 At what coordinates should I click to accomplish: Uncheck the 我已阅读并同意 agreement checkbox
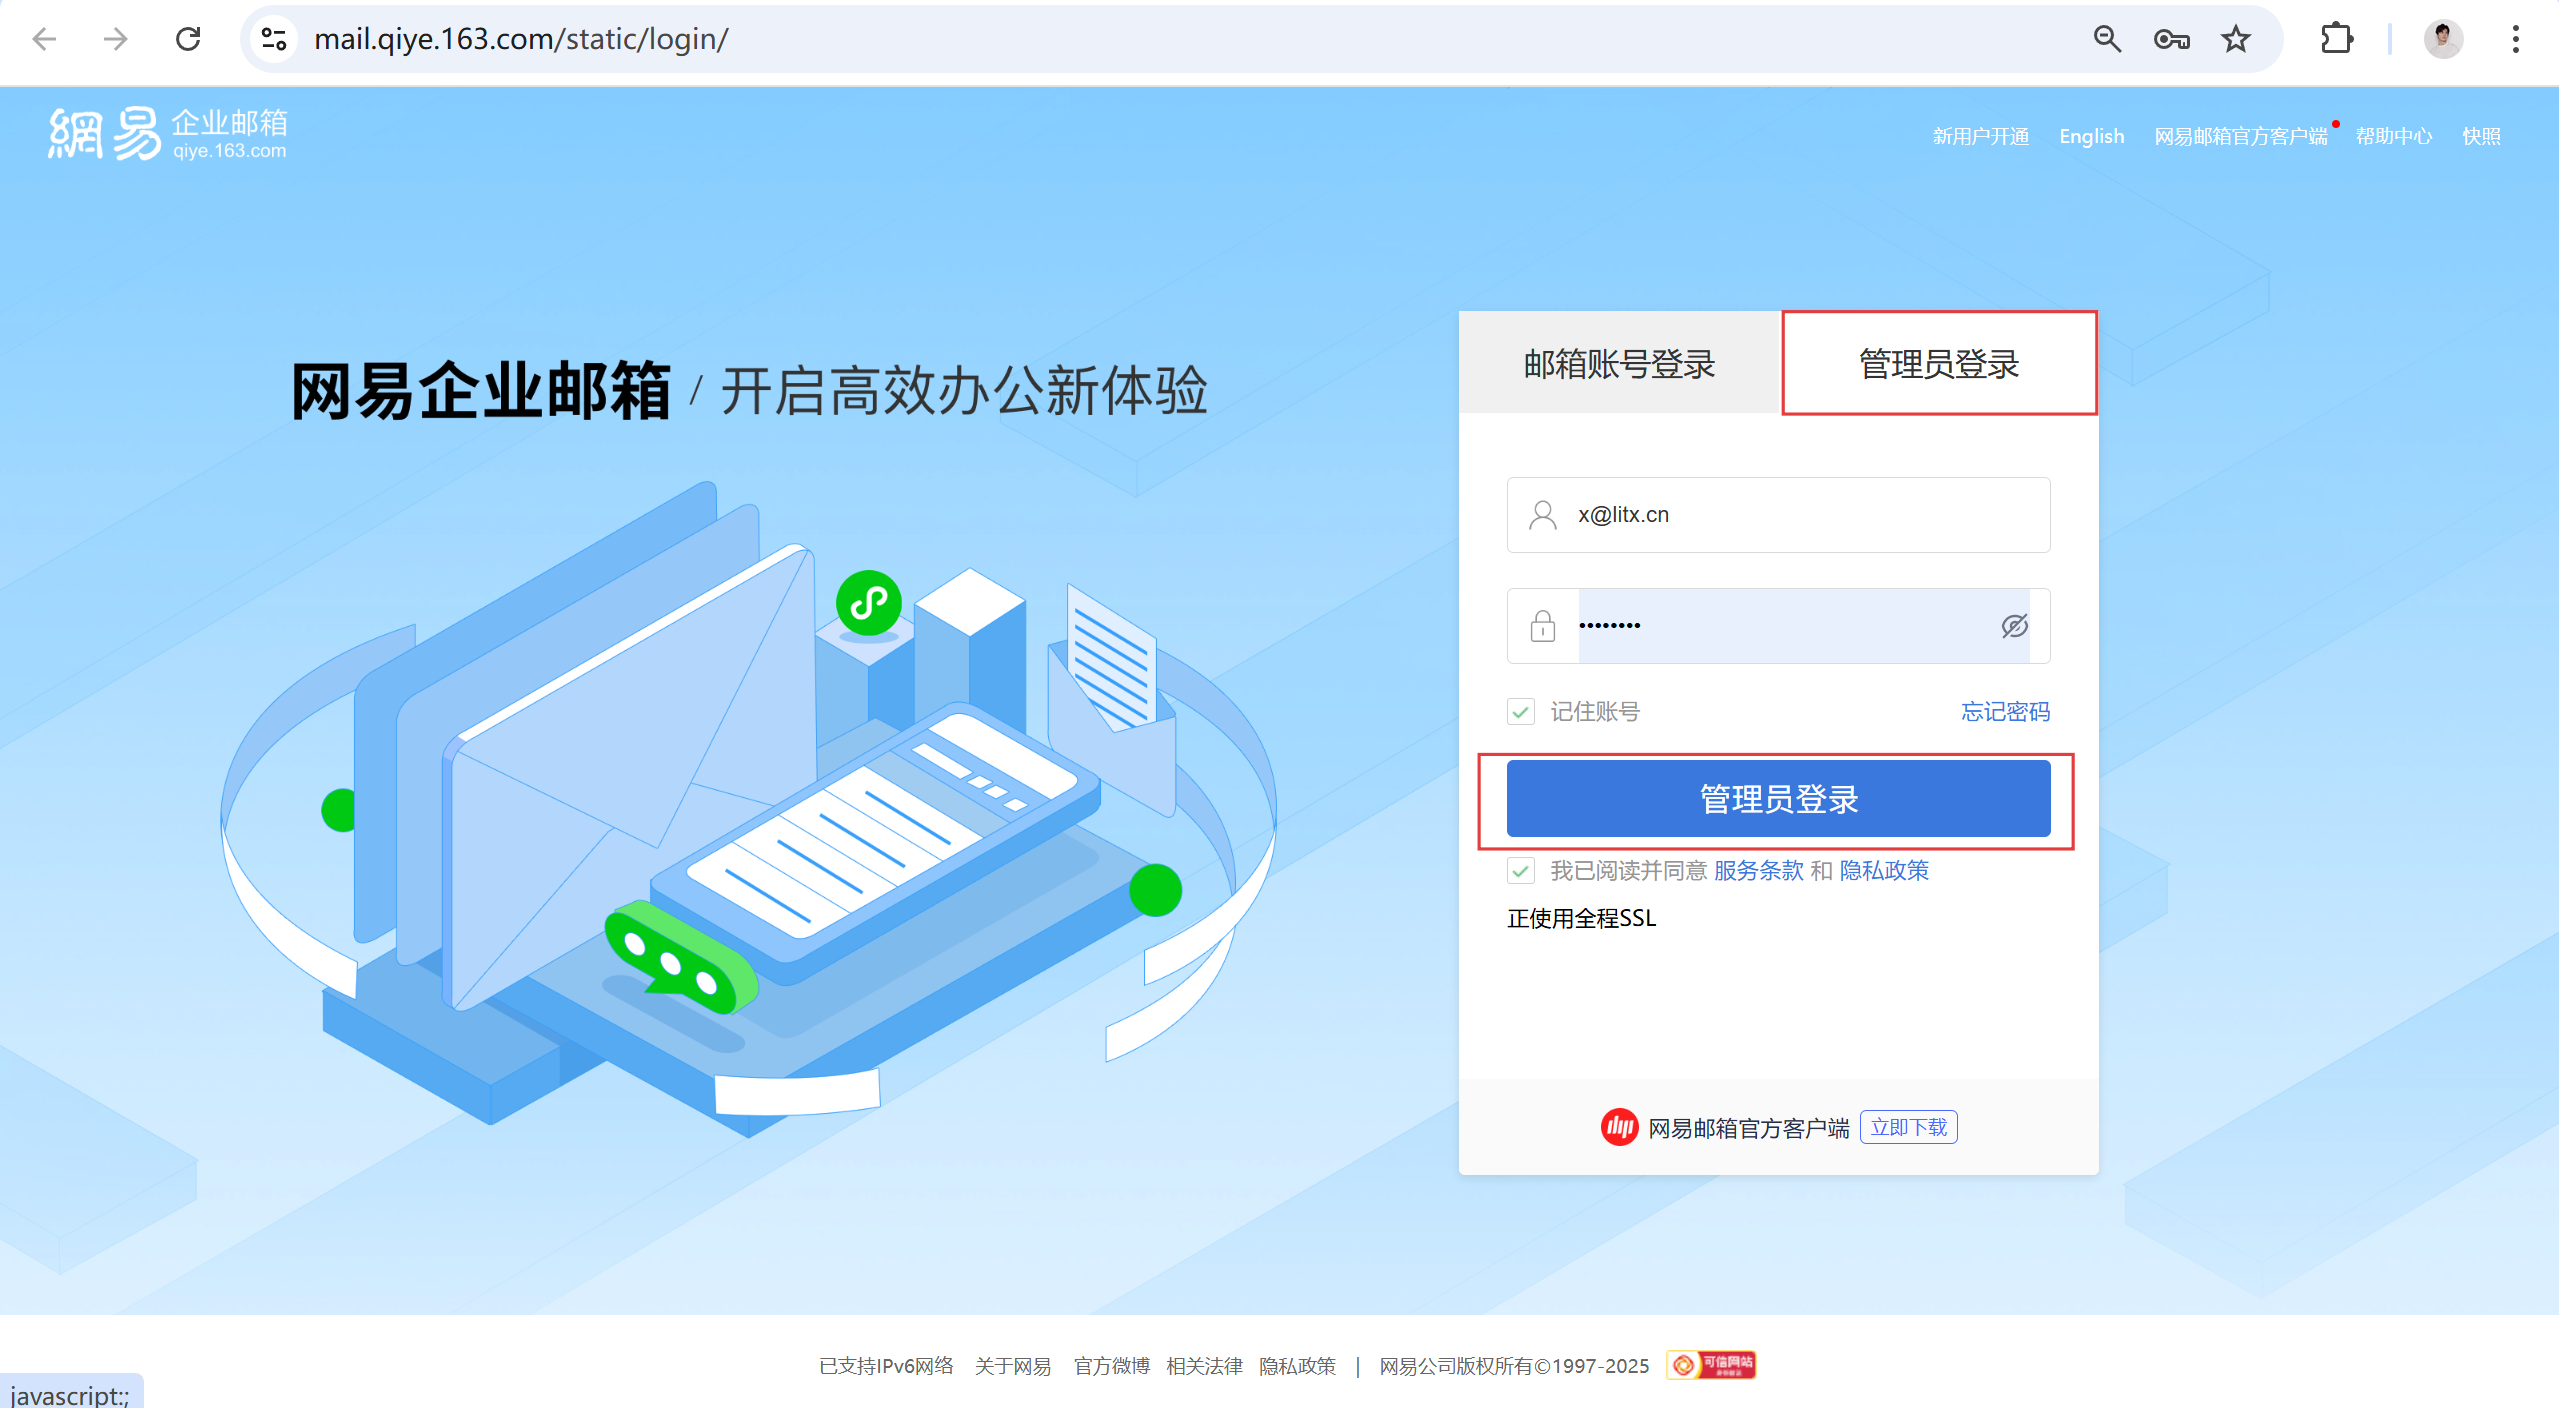(1520, 871)
